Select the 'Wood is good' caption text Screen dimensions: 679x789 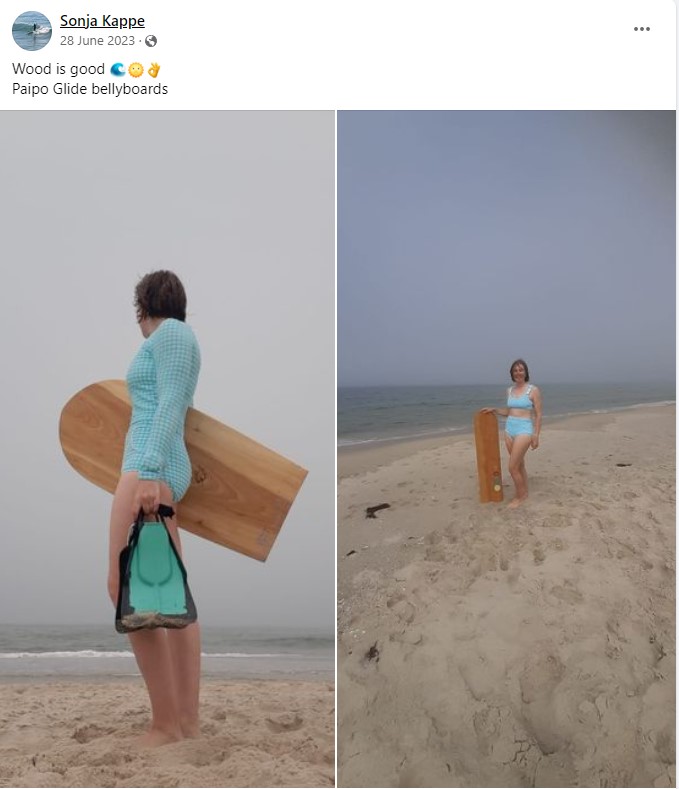(58, 69)
